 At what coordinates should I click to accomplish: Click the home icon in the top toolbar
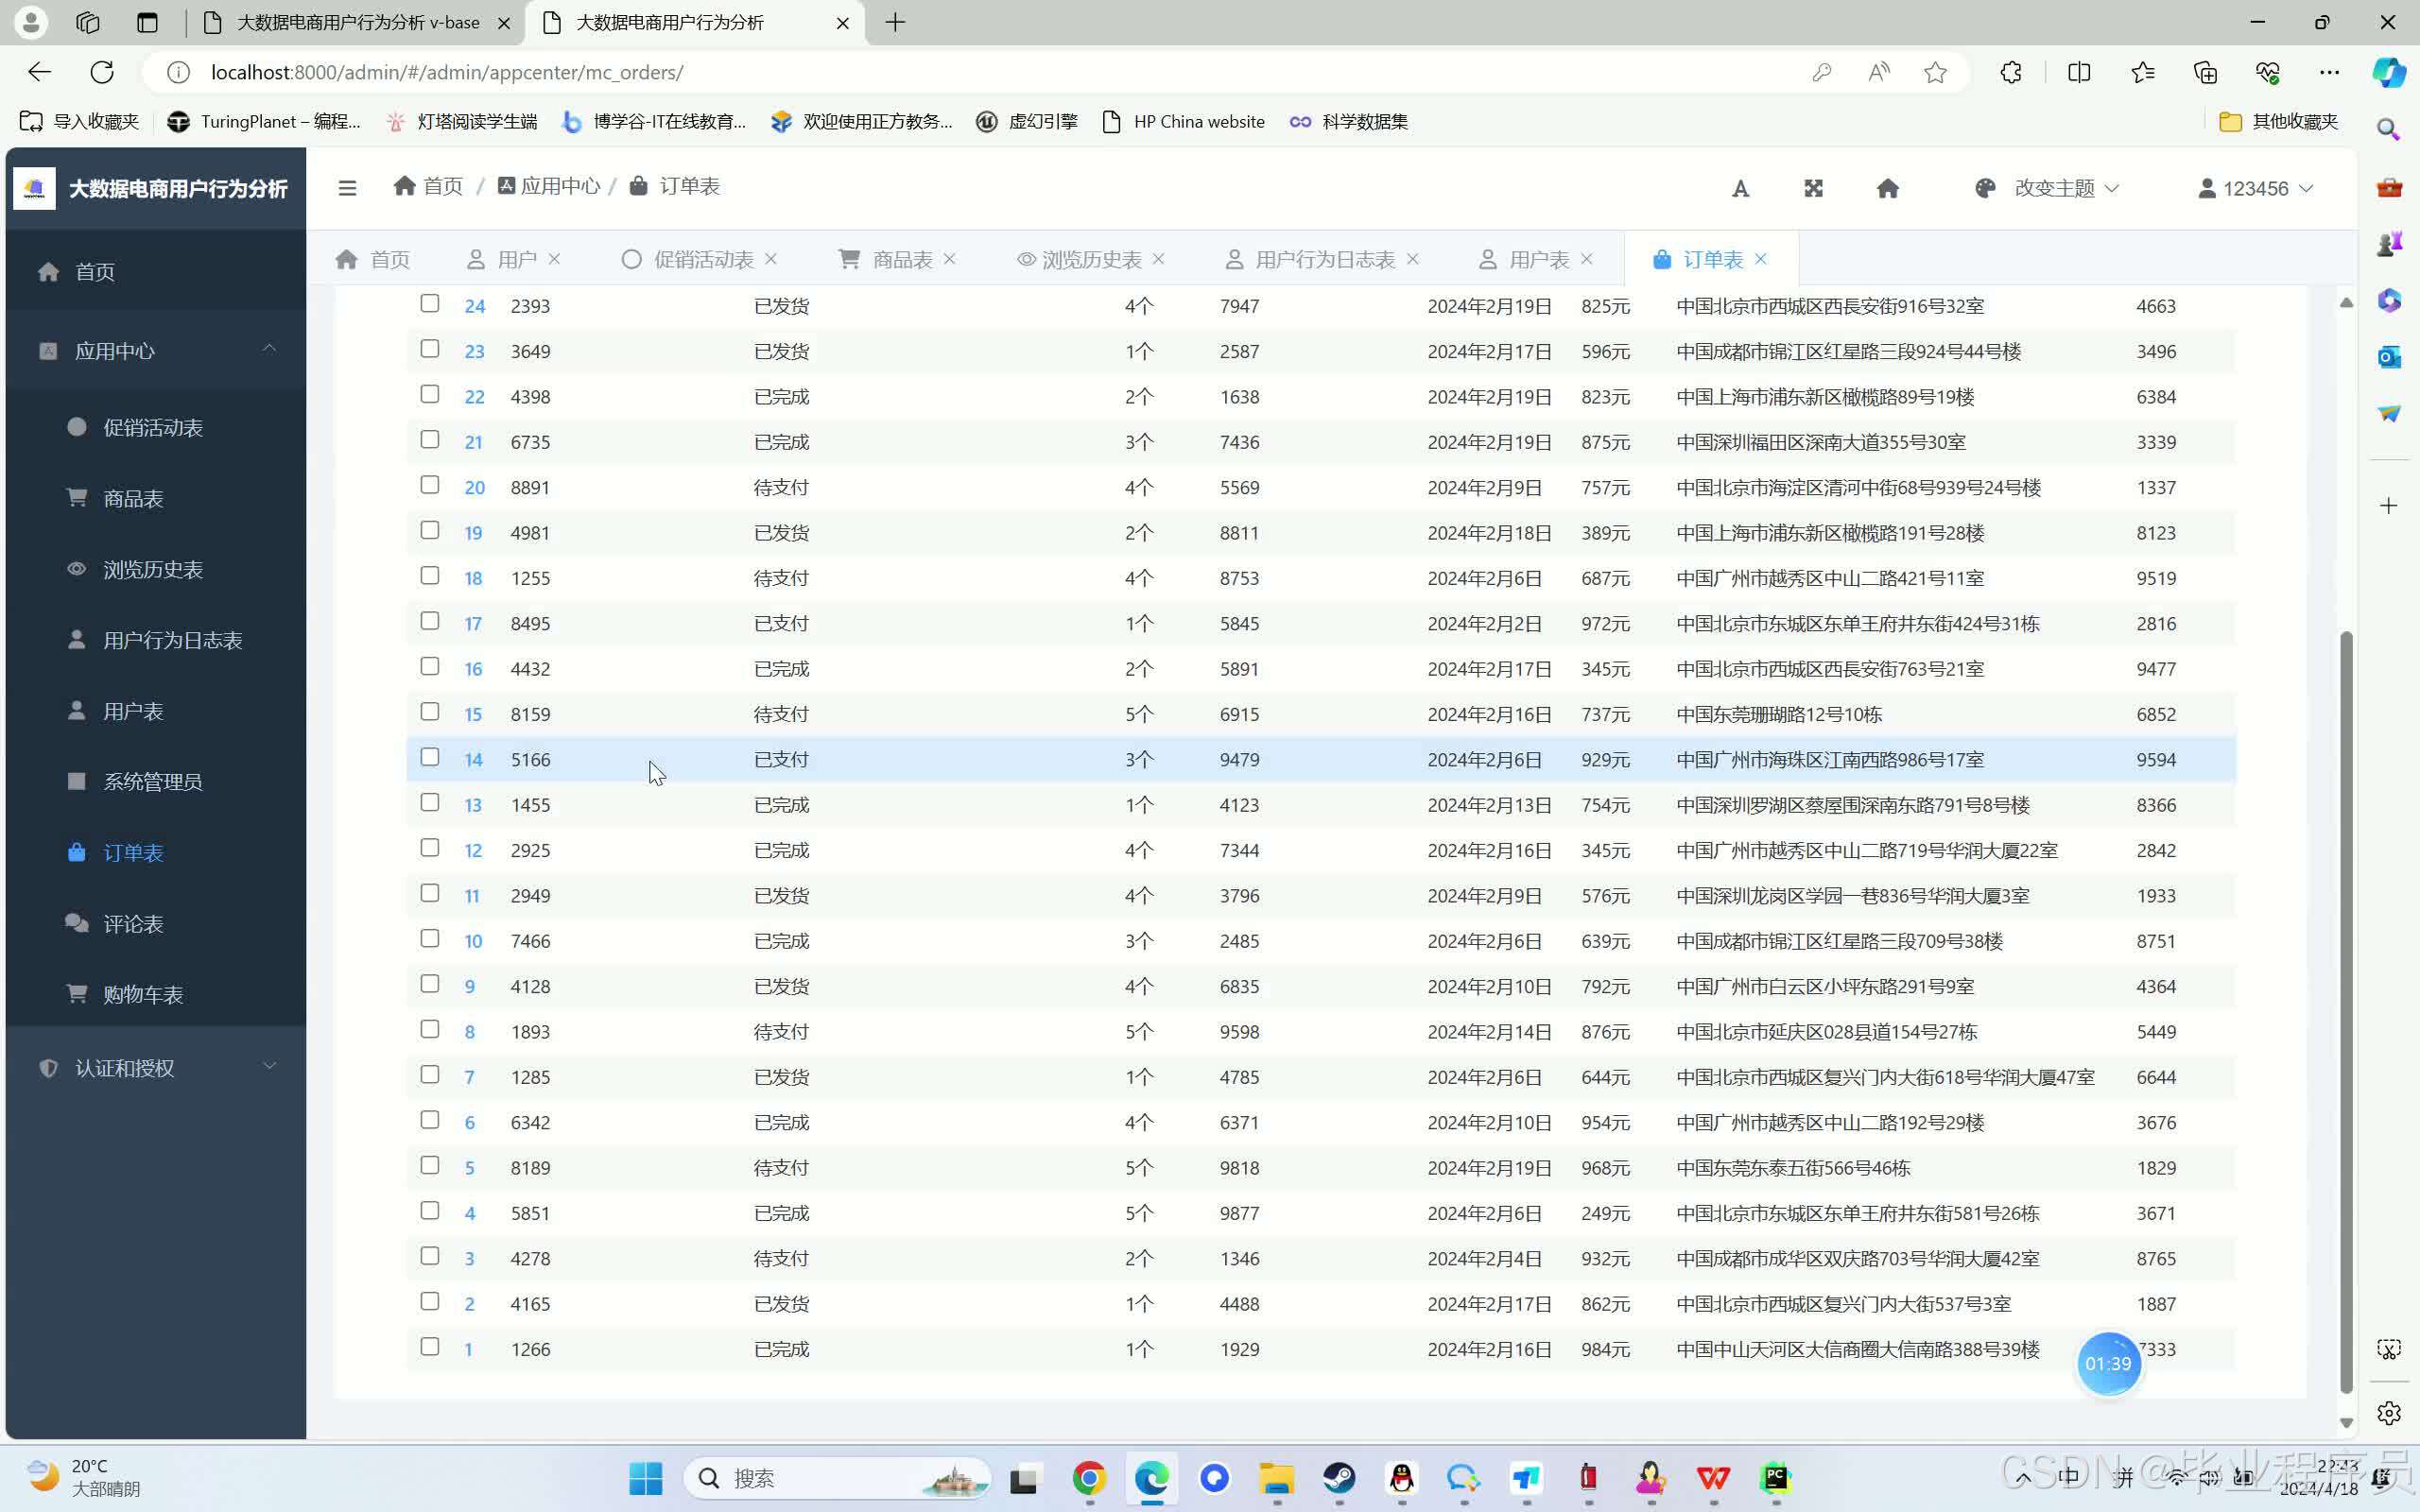(1887, 188)
